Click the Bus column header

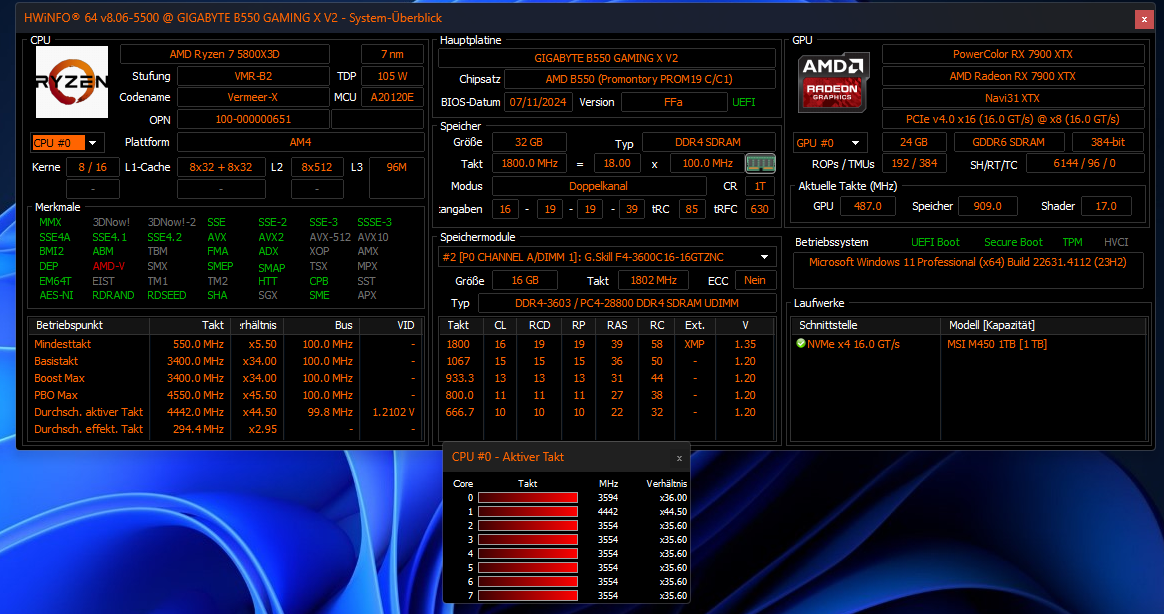pos(321,325)
